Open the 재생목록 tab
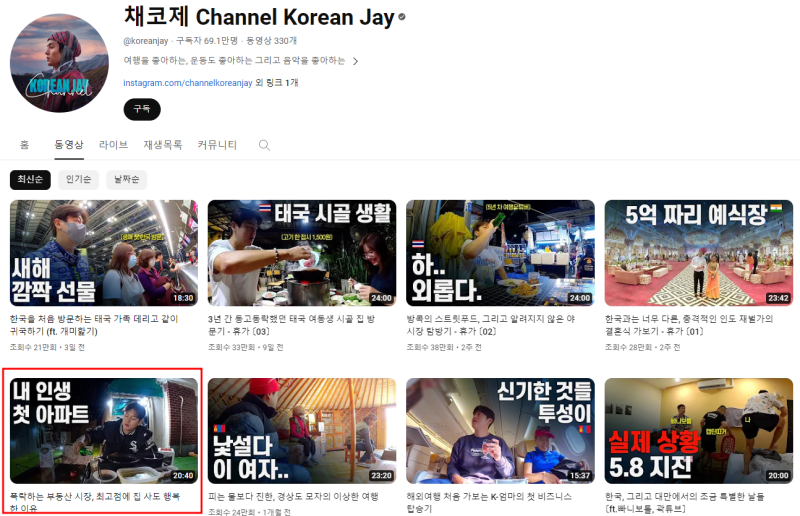 click(163, 145)
